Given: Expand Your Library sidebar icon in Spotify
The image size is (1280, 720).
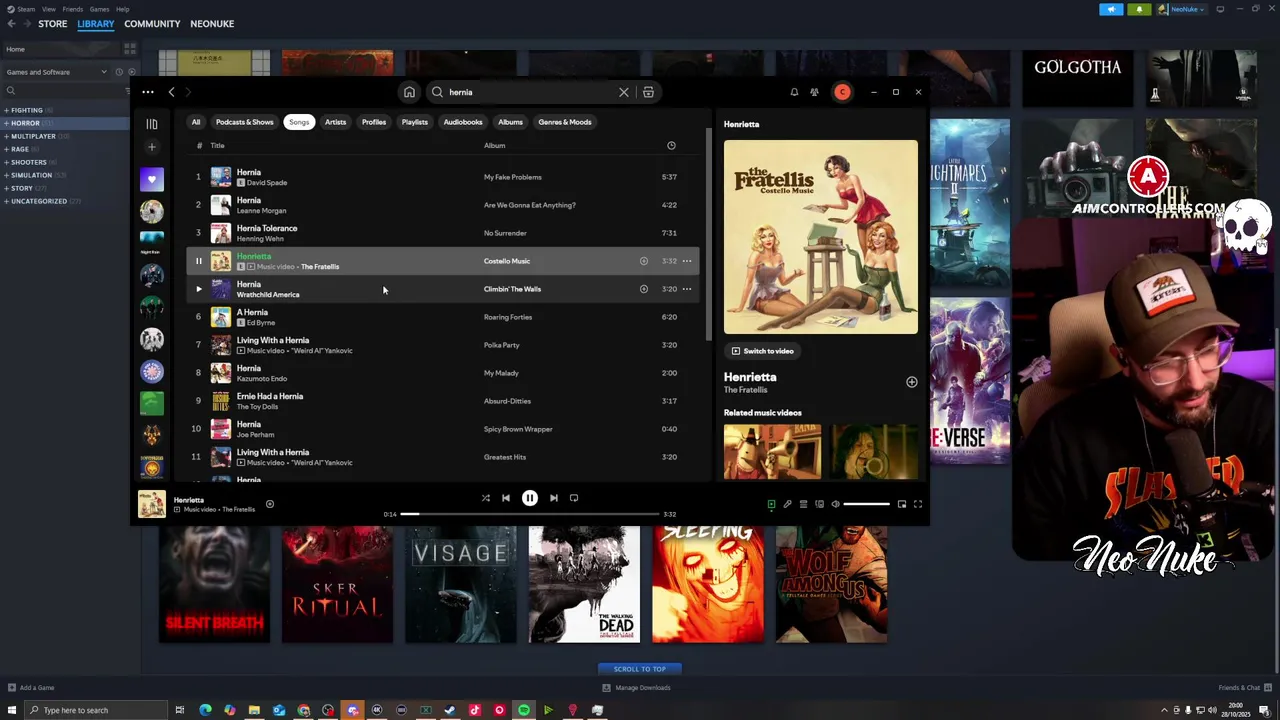Looking at the screenshot, I should (x=152, y=124).
